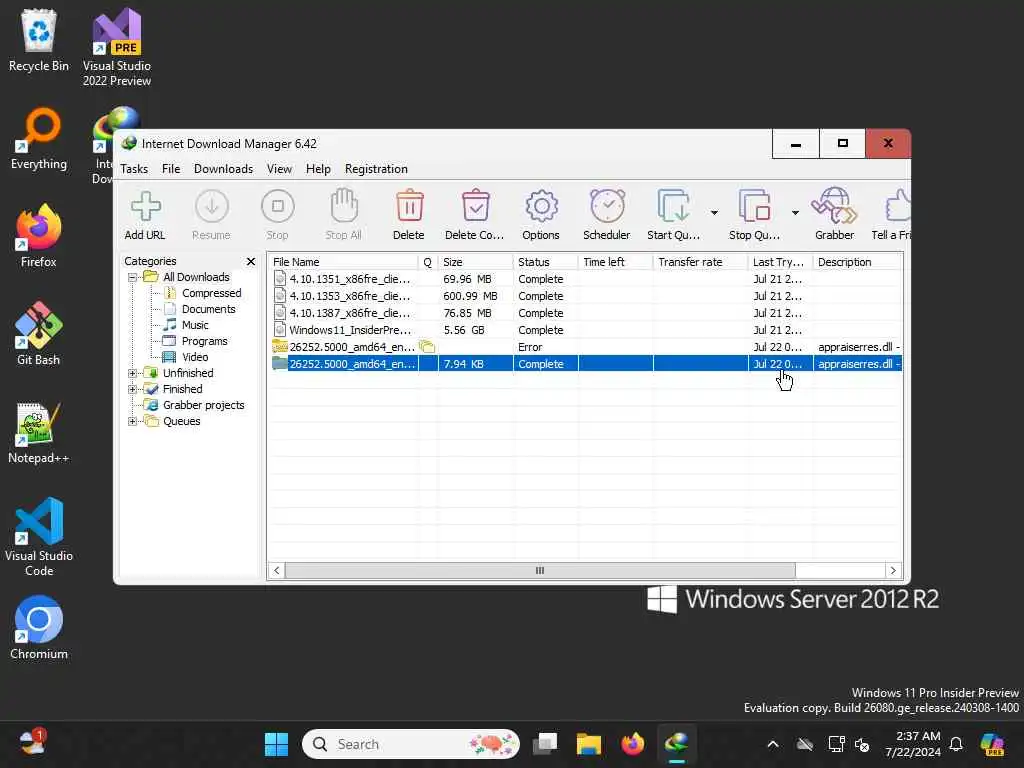Viewport: 1024px width, 768px height.
Task: Collapse the All Downloads tree node
Action: click(x=133, y=277)
